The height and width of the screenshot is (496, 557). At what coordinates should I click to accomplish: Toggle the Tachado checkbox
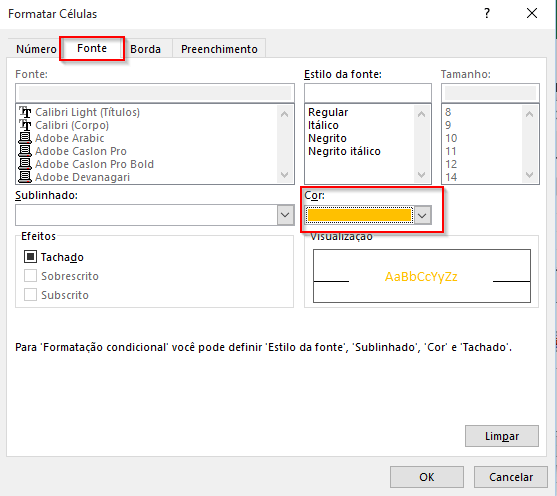click(30, 257)
